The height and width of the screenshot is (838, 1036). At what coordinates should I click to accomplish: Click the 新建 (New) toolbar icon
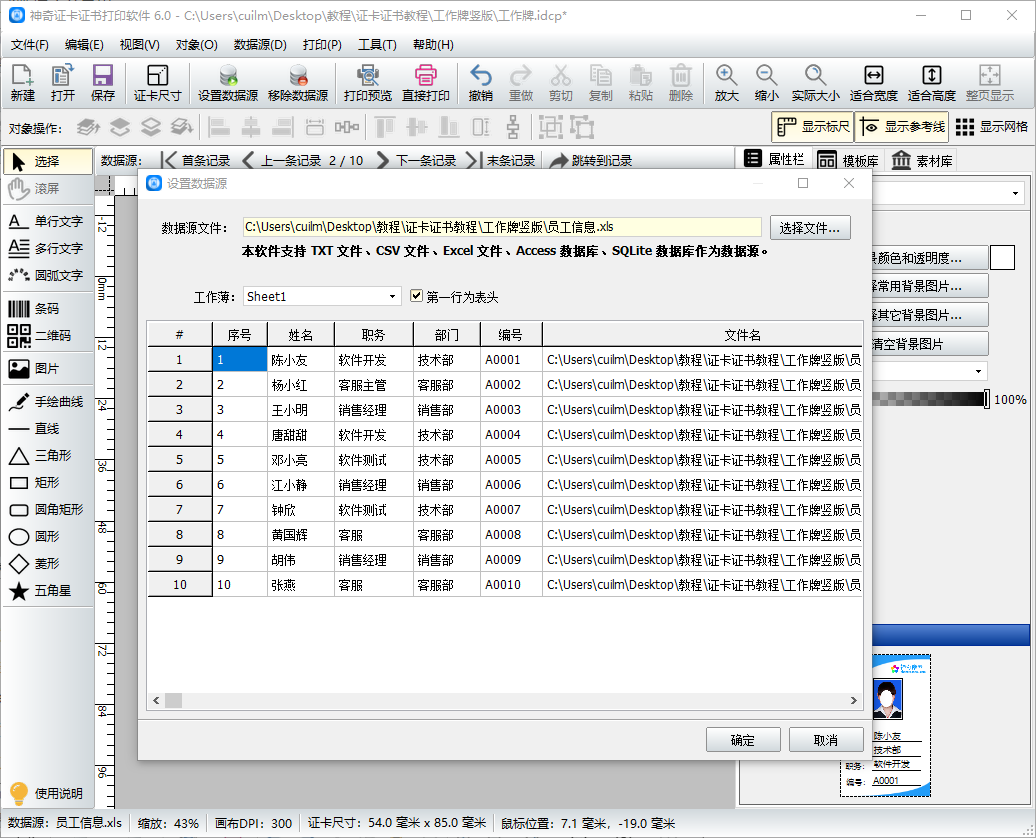click(x=22, y=83)
